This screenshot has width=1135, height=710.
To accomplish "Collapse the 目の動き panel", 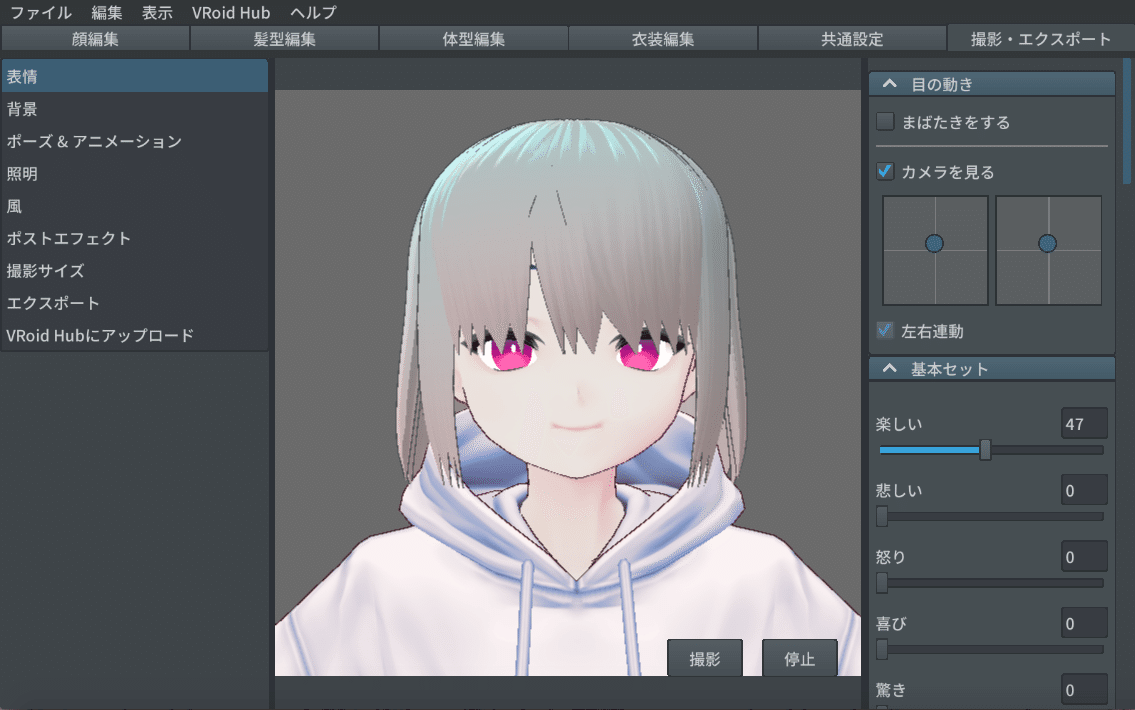I will pyautogui.click(x=889, y=84).
